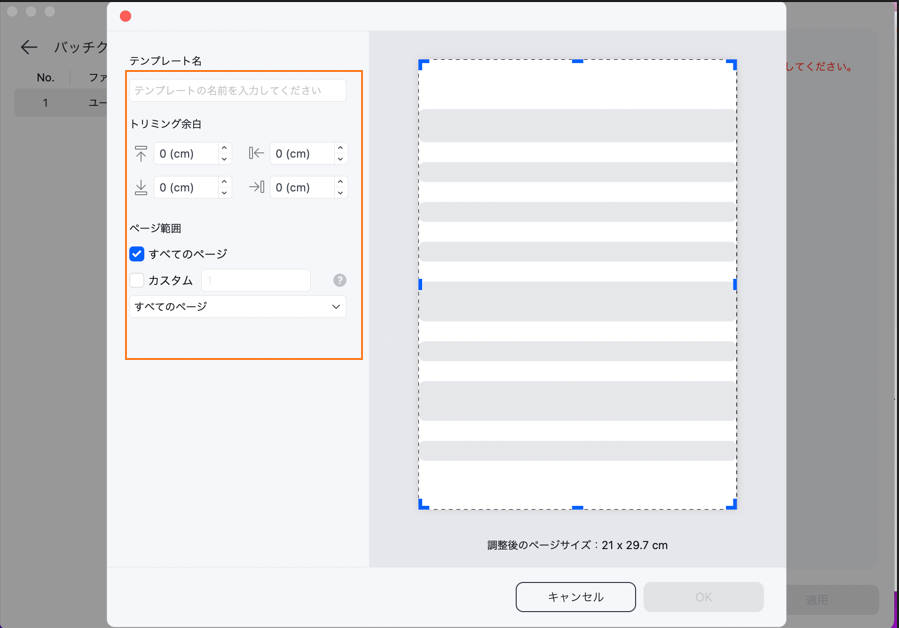Grab the top-left crop corner handle
Screen dimensions: 899x628
423,64
